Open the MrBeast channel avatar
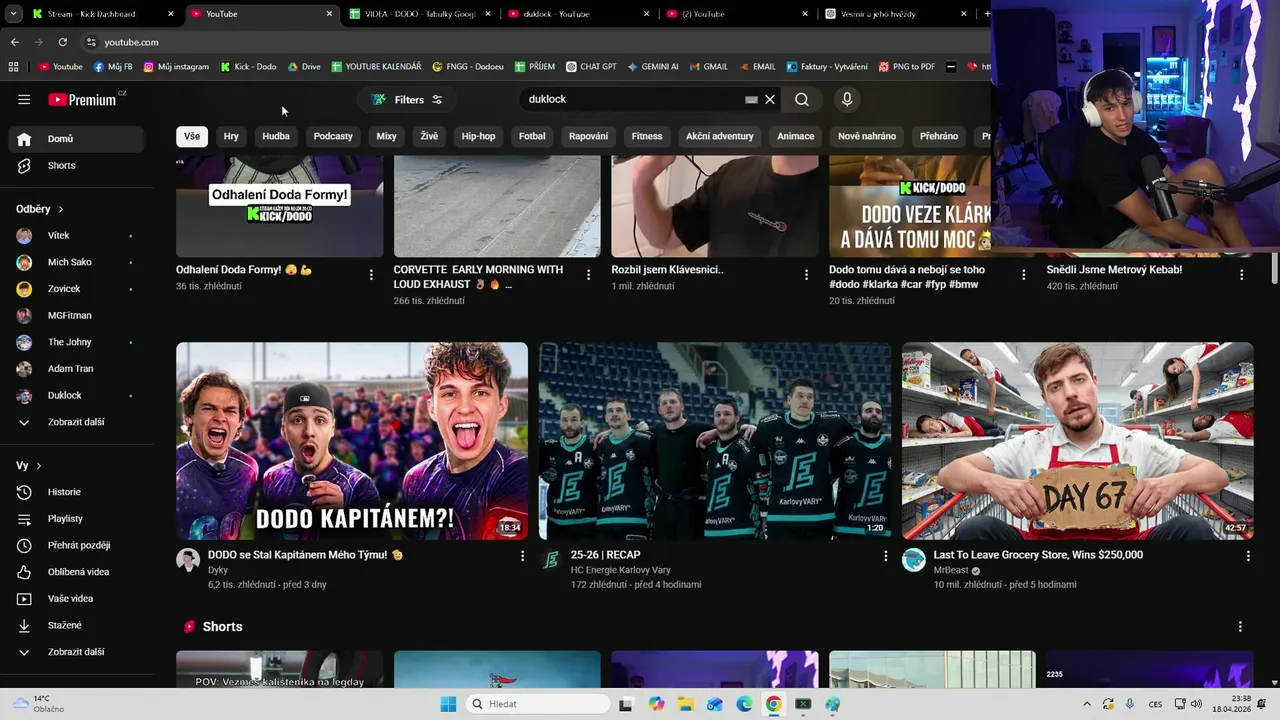Screen dimensions: 1280x720 pyautogui.click(x=914, y=560)
